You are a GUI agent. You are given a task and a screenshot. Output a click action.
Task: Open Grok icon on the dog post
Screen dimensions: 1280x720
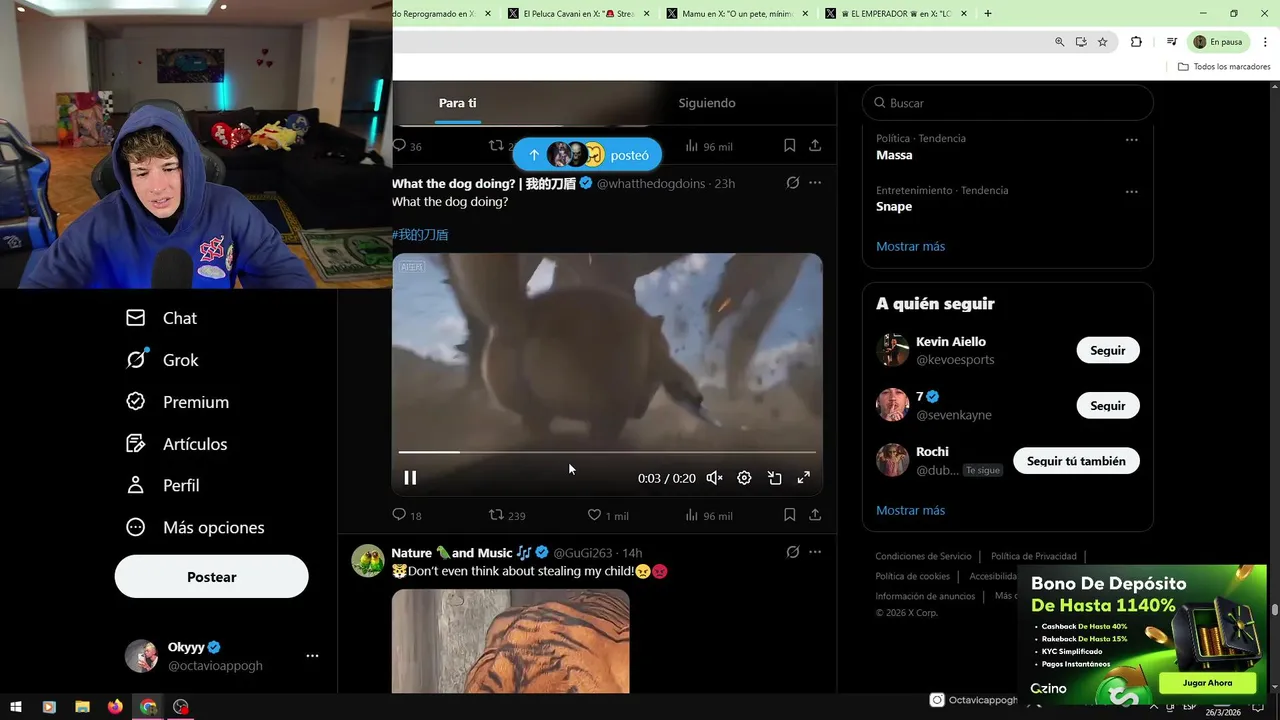(792, 183)
